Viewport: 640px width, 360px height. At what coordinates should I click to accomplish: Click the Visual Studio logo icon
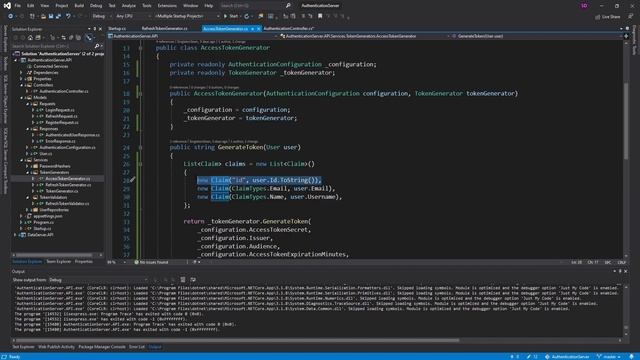pyautogui.click(x=7, y=6)
